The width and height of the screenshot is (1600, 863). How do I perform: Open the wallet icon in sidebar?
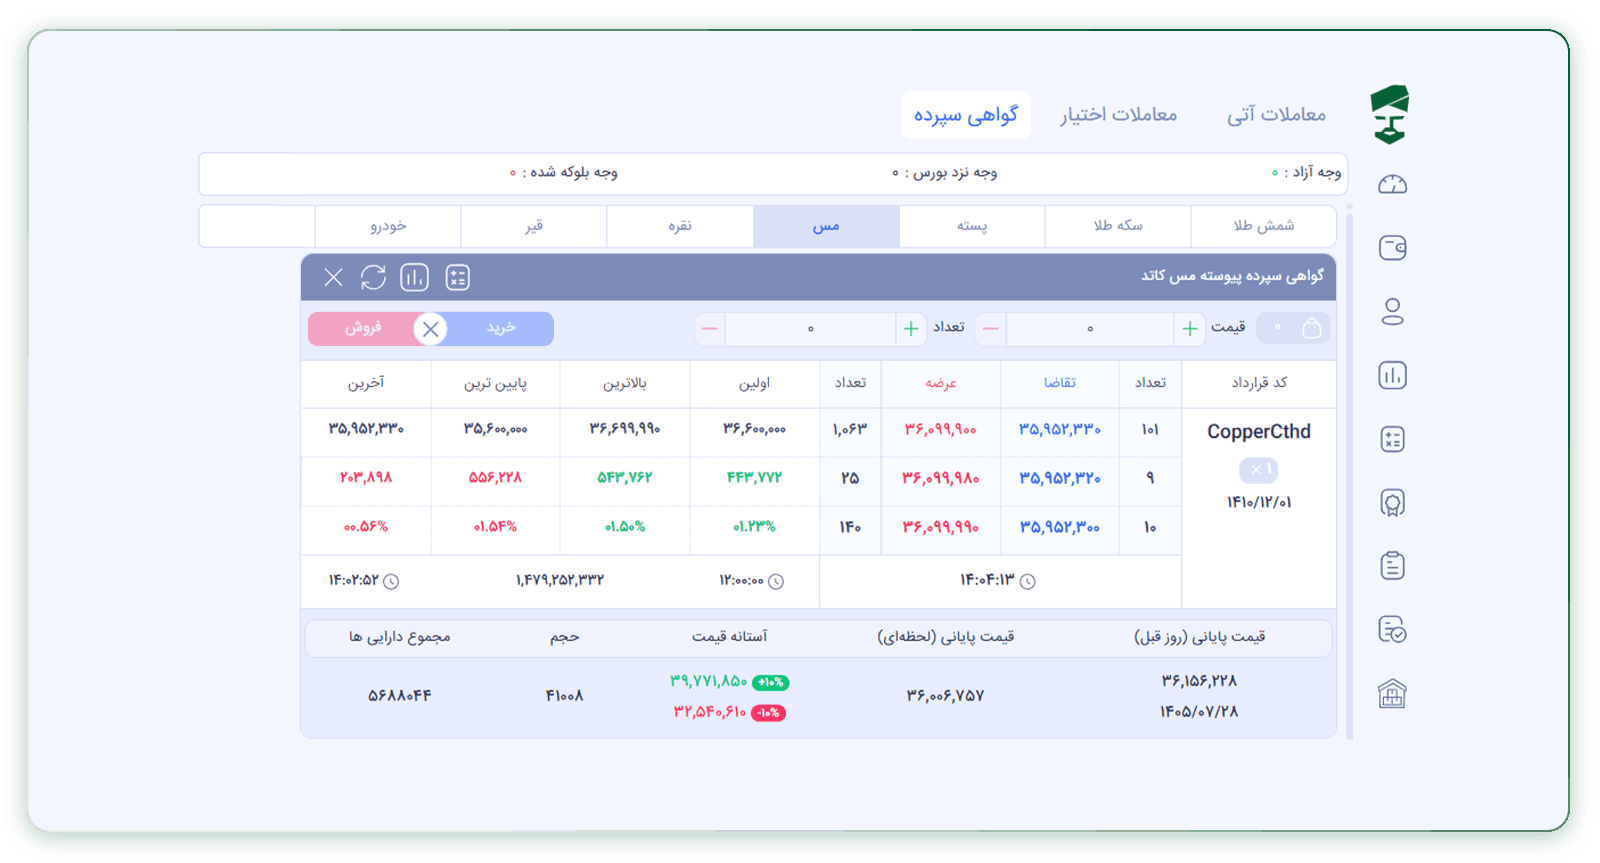[x=1392, y=247]
